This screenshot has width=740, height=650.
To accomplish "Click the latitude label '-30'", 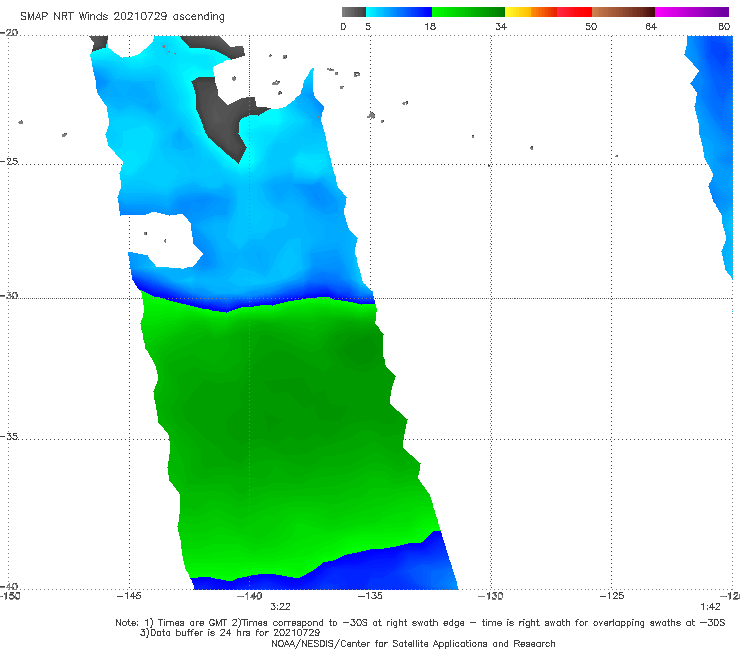I will 9,295.
